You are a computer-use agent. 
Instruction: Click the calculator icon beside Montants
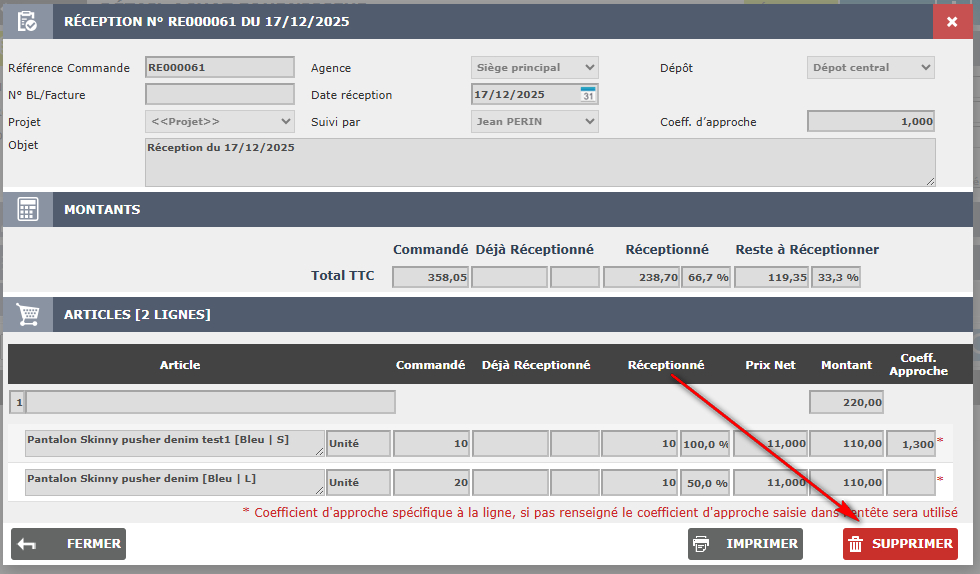pyautogui.click(x=27, y=210)
